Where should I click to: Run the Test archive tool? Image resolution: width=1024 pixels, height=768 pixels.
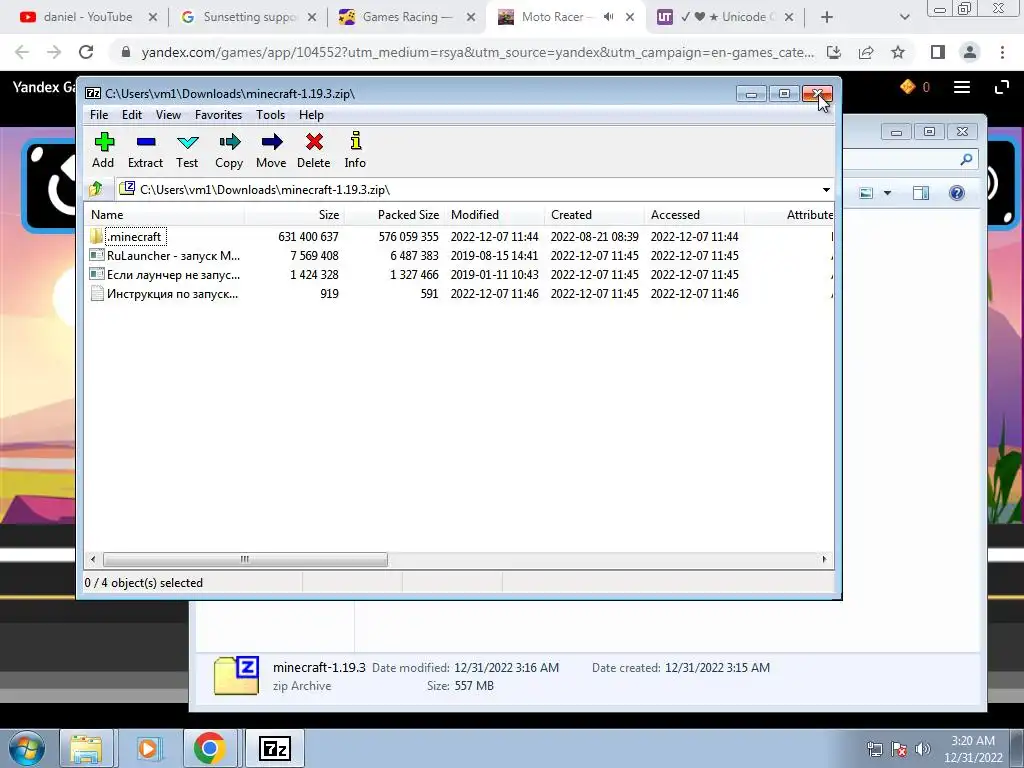[187, 150]
